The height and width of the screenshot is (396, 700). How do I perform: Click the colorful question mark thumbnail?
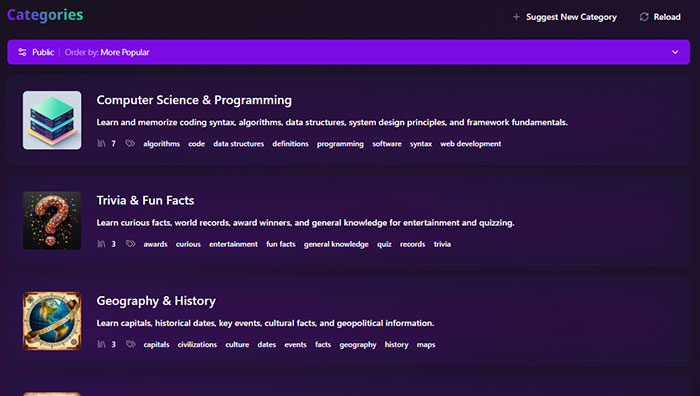[x=52, y=221]
